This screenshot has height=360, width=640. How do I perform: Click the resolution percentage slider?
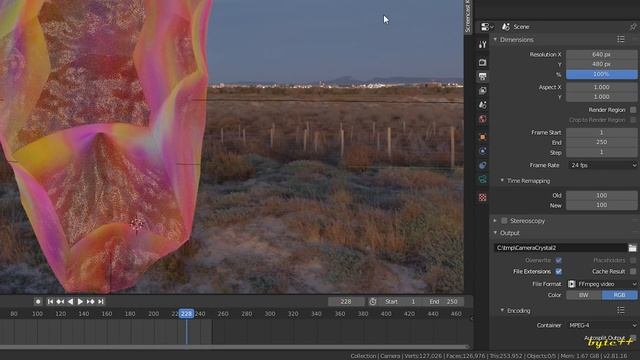(x=602, y=74)
